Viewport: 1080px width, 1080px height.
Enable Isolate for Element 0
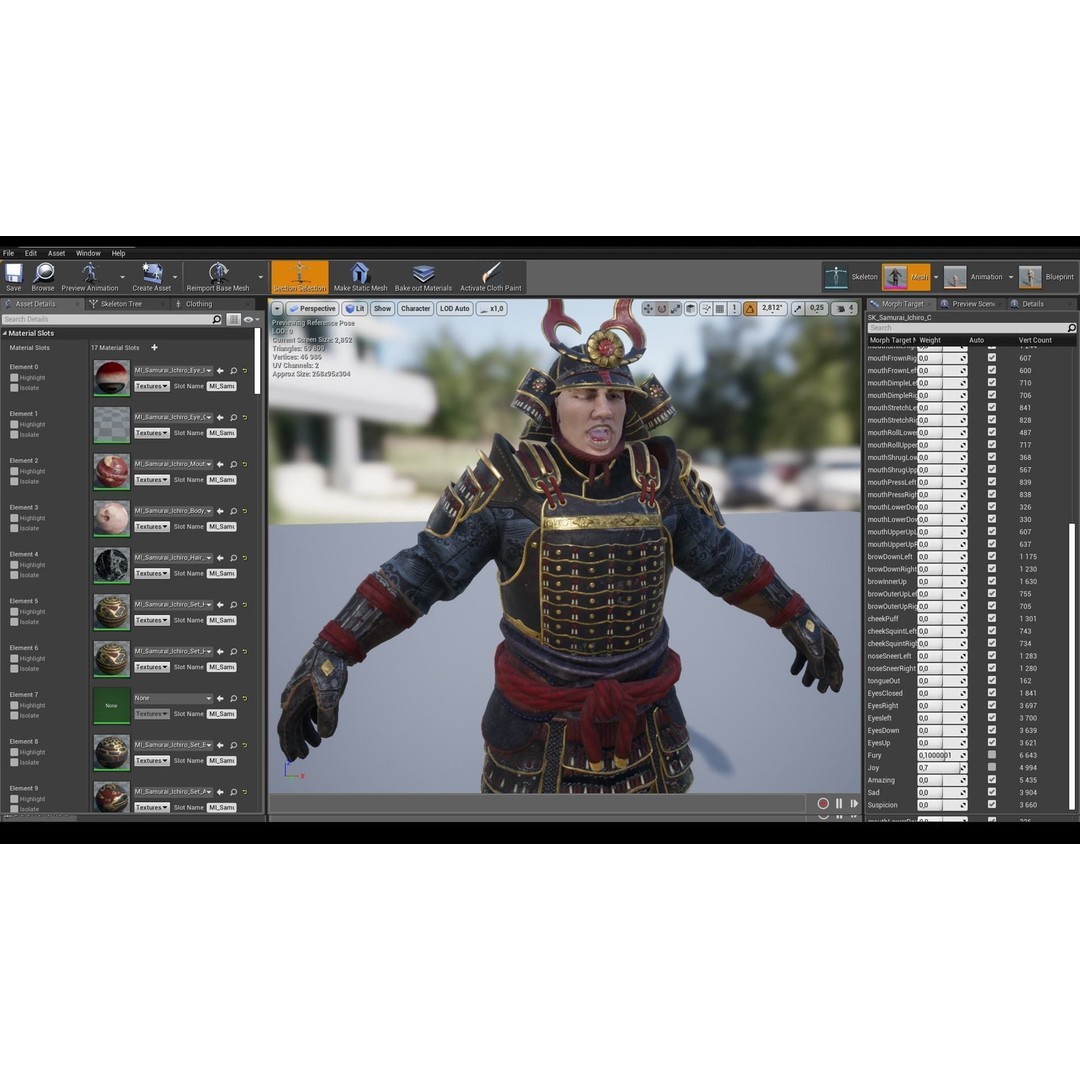[14, 388]
